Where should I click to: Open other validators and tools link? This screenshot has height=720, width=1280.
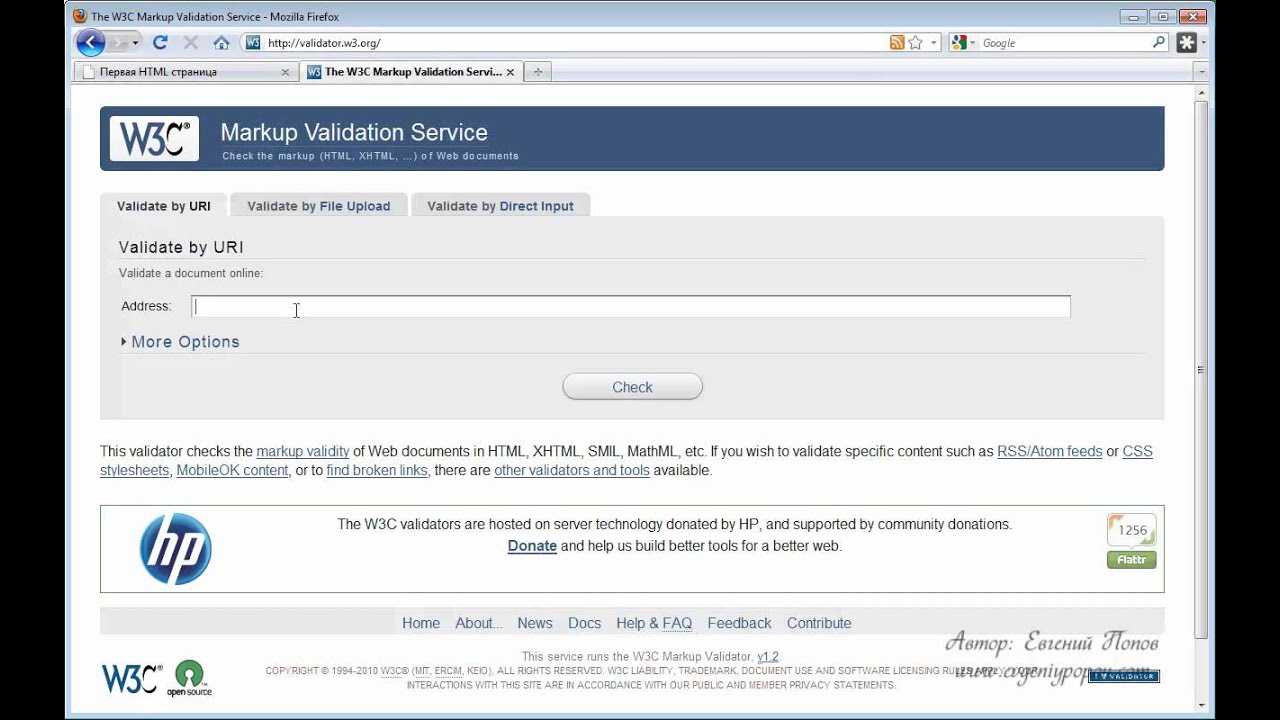point(572,471)
